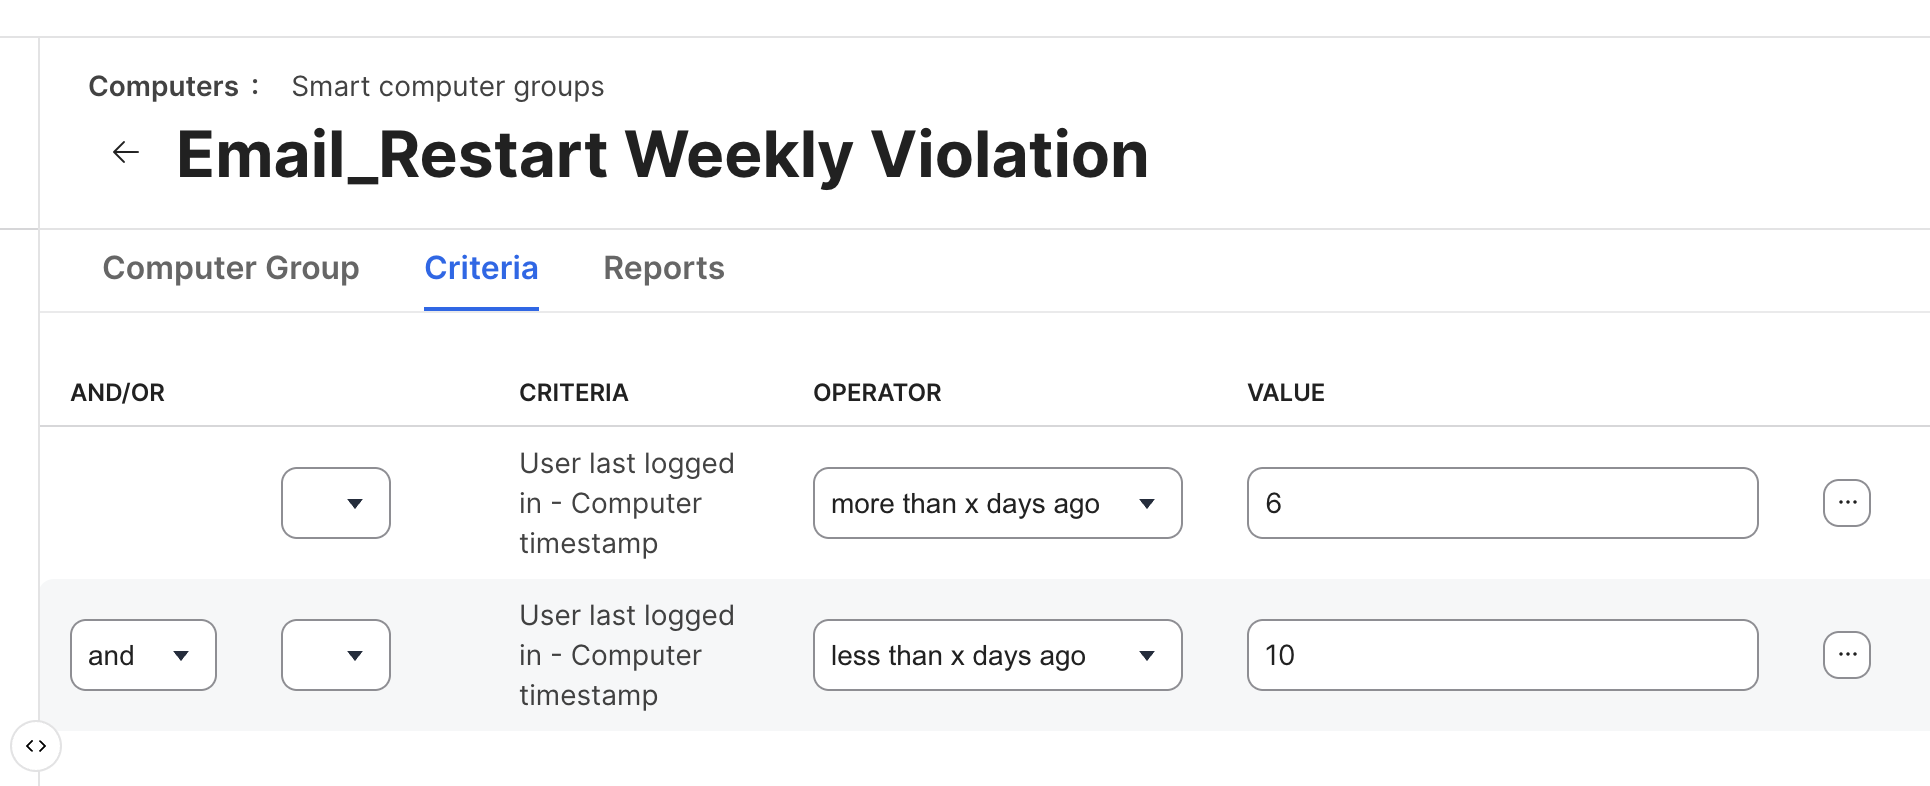The width and height of the screenshot is (1930, 786).
Task: Expand the empty parenthesis dropdown in the second row
Action: point(336,655)
